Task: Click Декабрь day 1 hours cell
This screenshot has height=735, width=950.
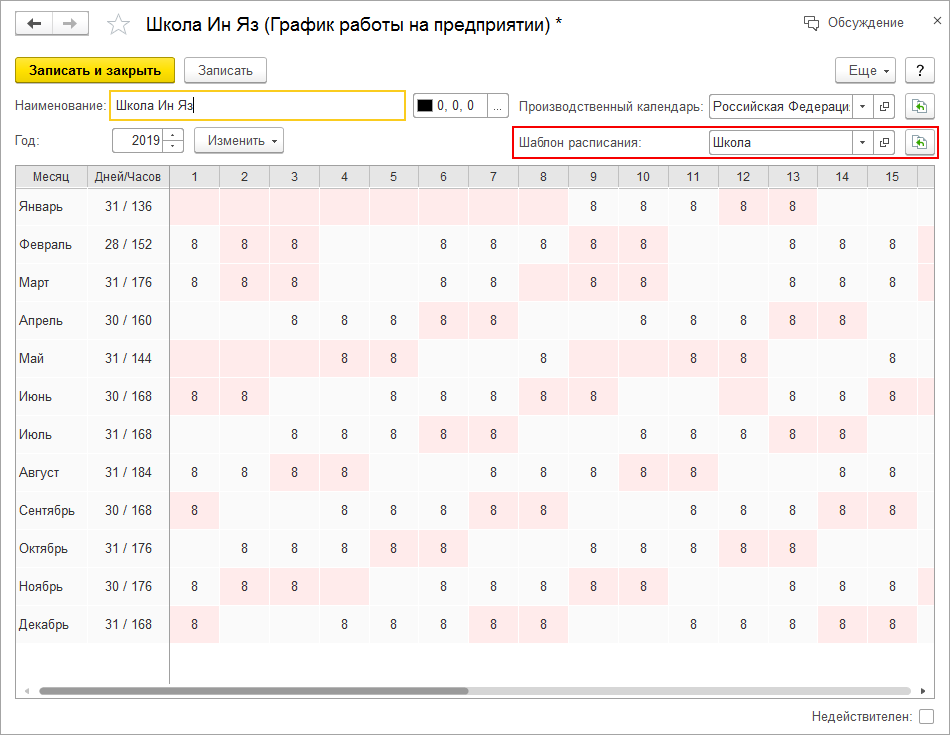Action: pyautogui.click(x=194, y=624)
